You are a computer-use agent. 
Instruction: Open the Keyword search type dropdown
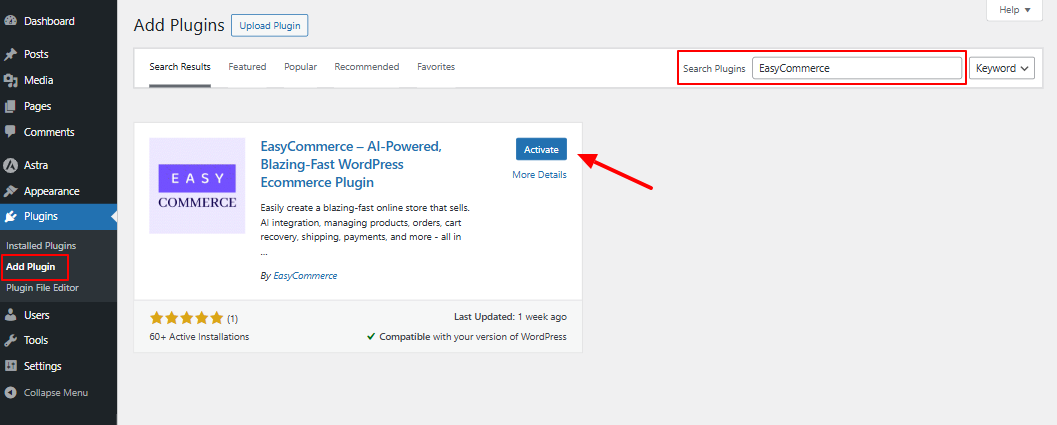click(1002, 68)
